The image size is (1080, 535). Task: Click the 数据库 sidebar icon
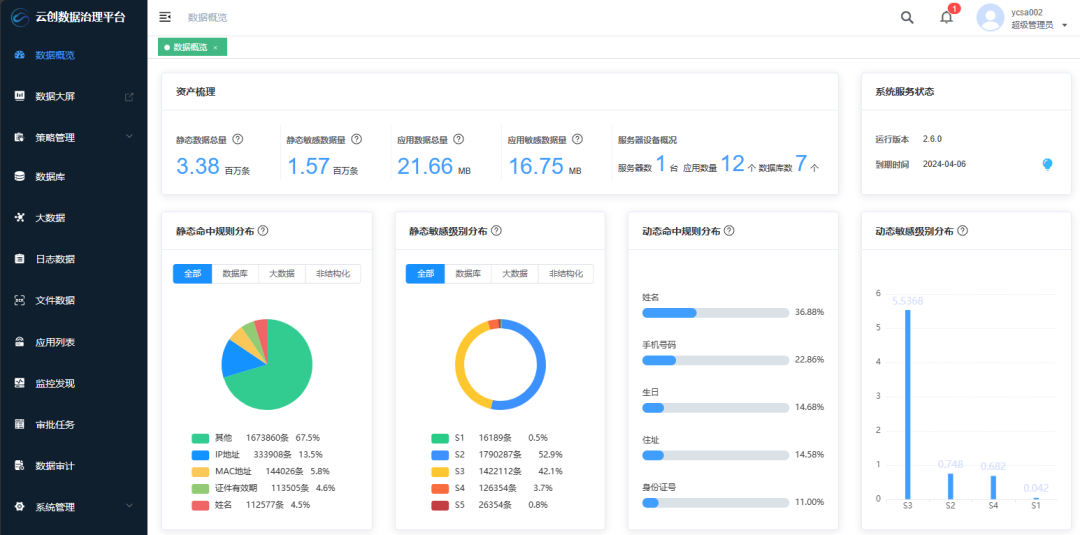[x=19, y=177]
